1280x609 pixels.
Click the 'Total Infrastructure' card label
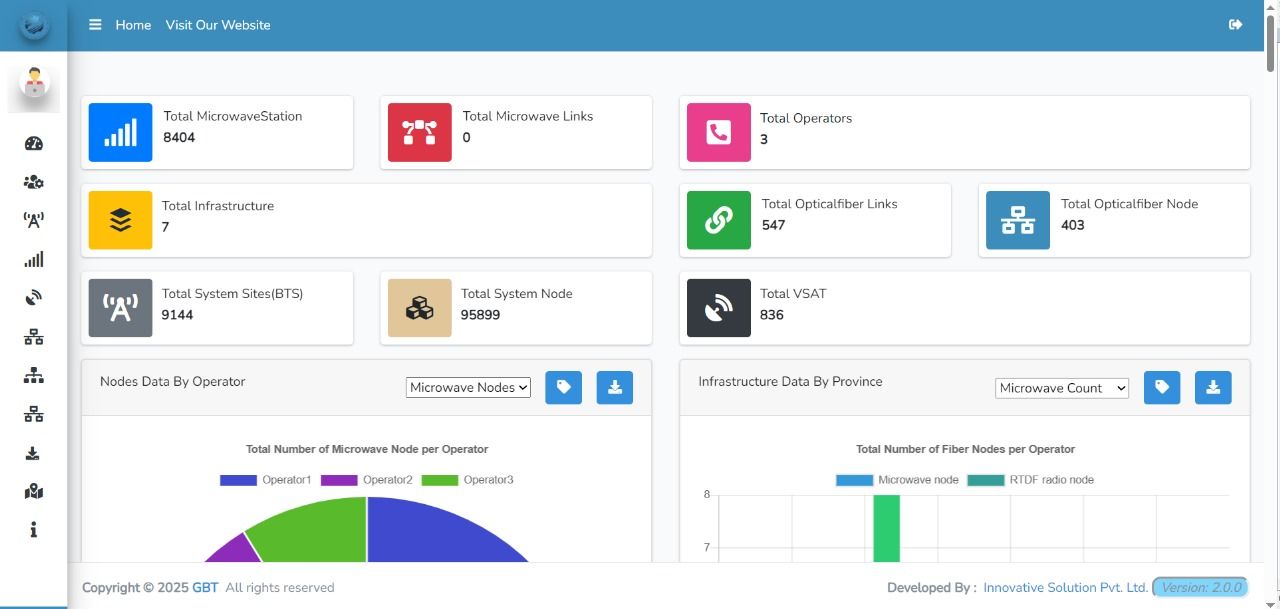coord(218,206)
